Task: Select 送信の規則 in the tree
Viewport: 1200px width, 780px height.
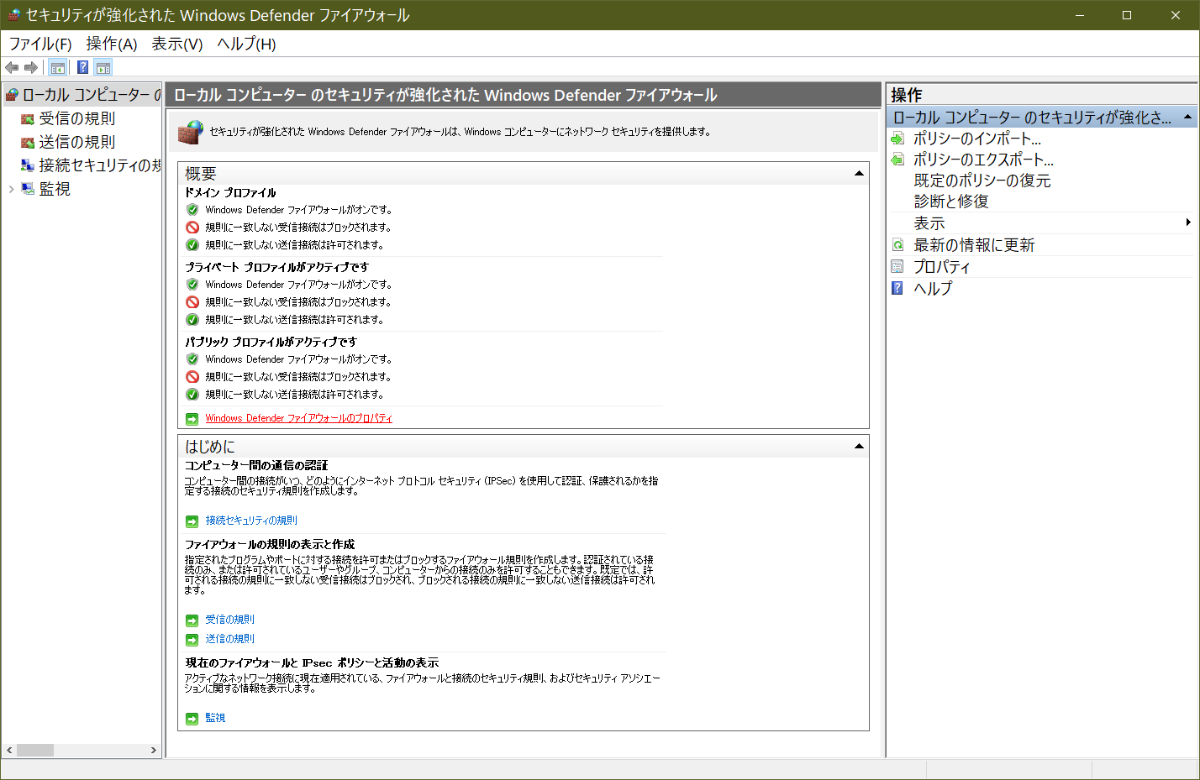Action: pos(77,142)
